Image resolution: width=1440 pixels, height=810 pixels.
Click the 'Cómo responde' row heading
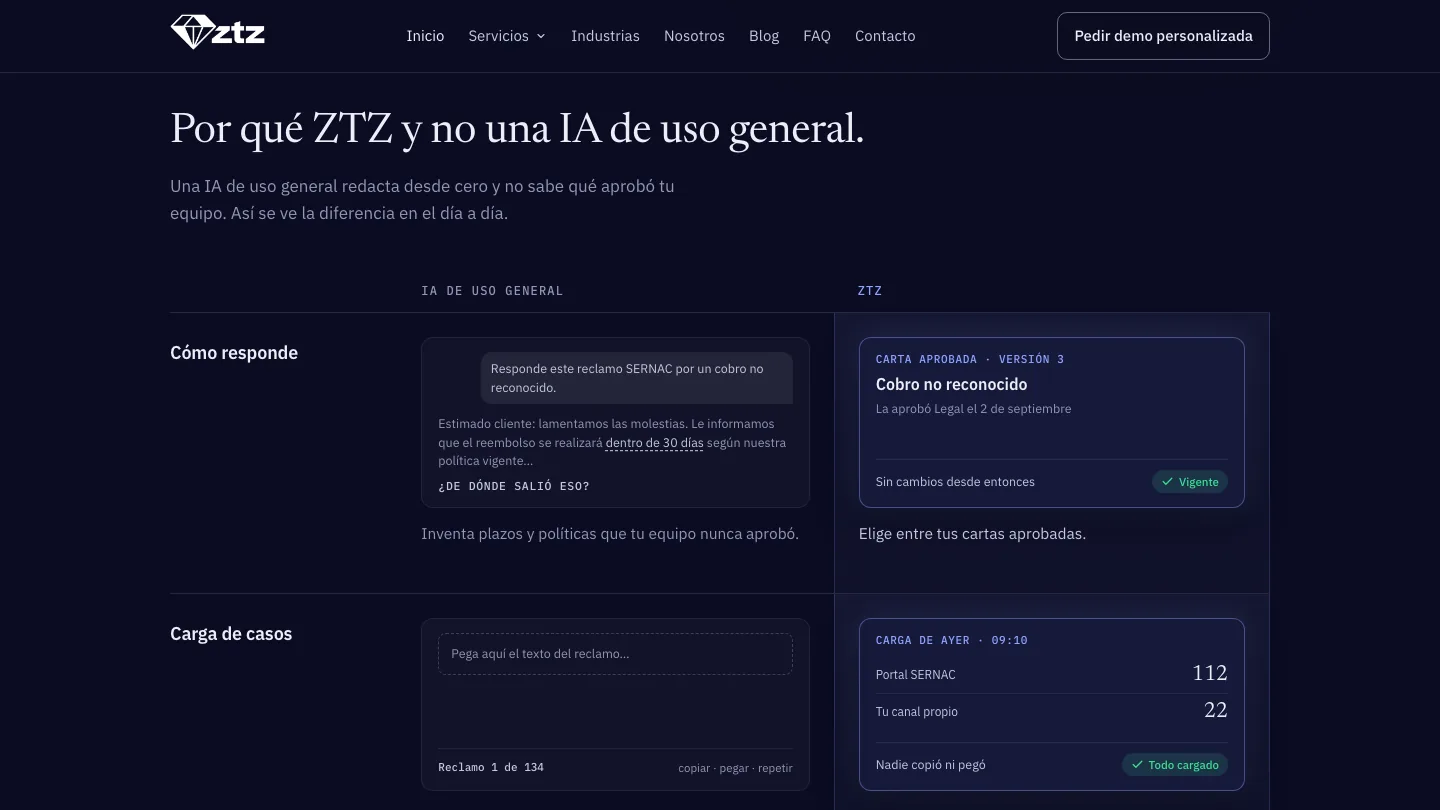[x=234, y=353]
